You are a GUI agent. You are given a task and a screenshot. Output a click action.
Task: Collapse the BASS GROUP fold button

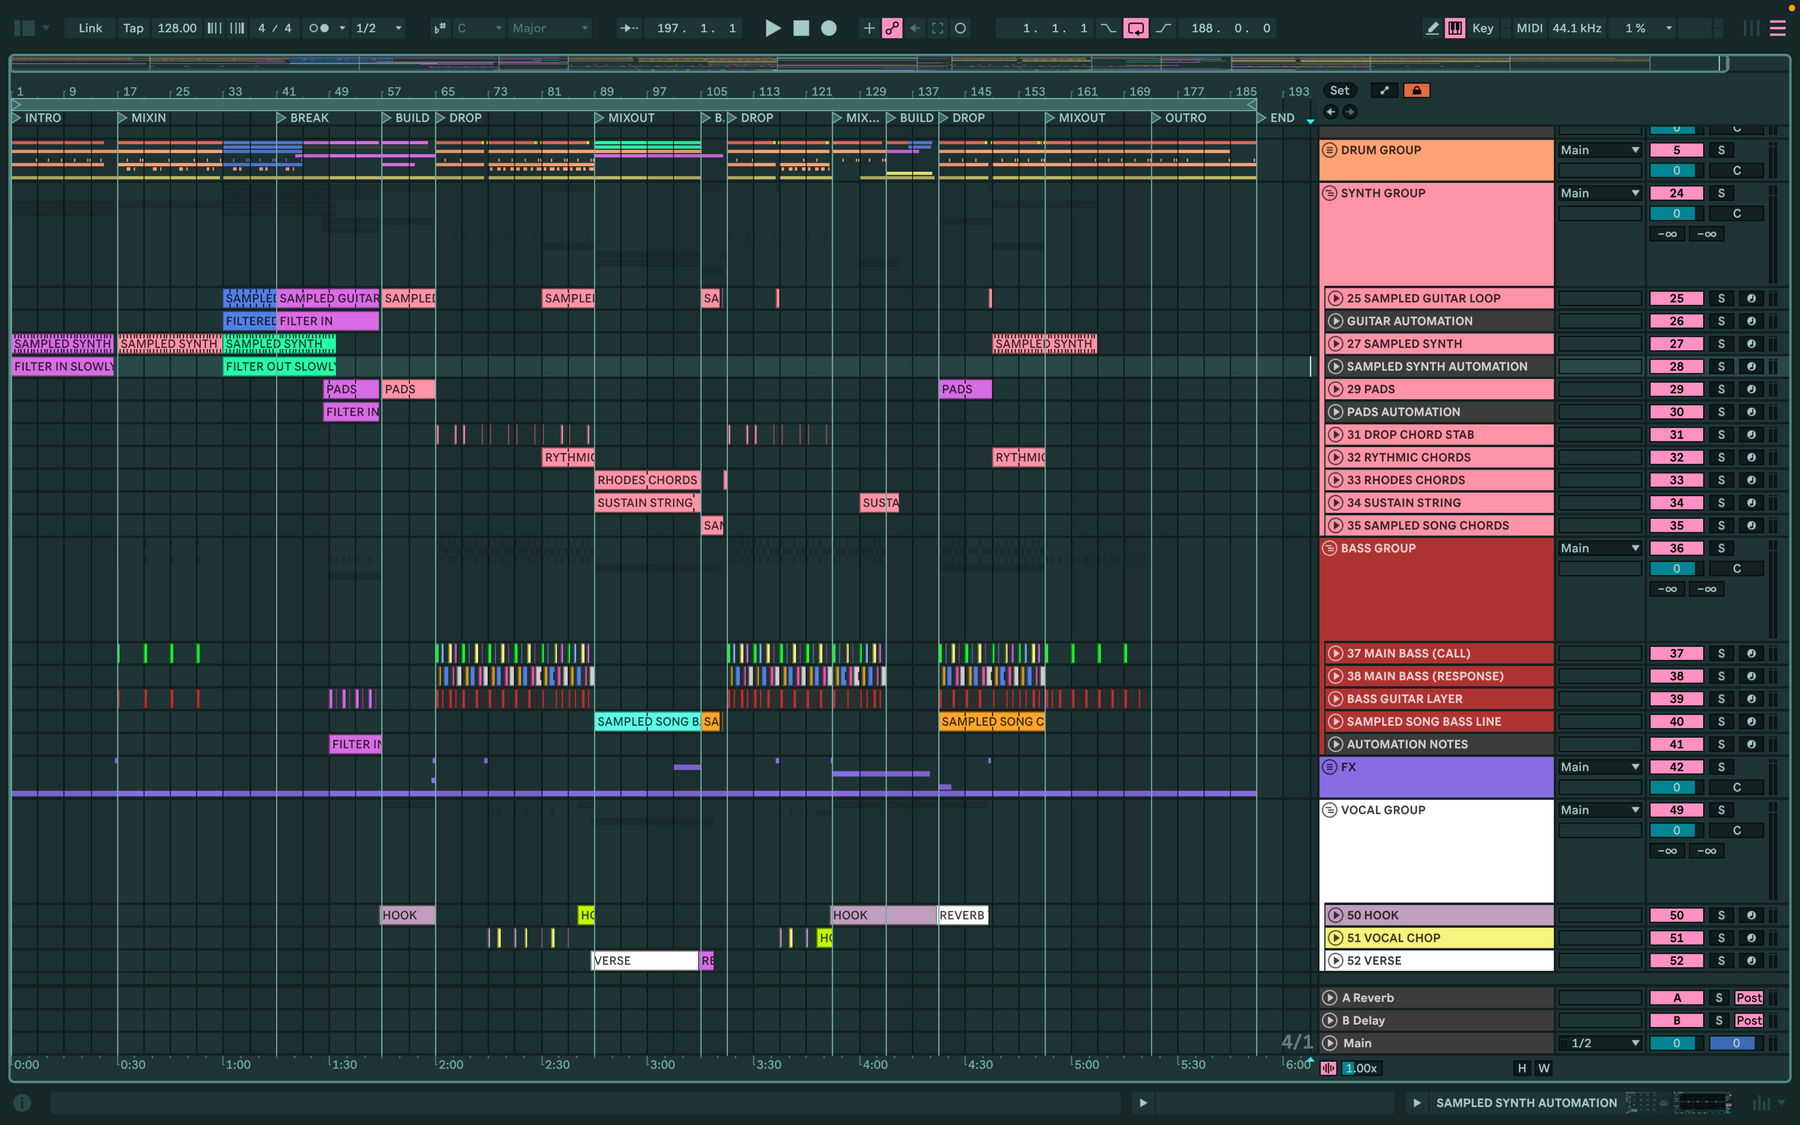[1330, 548]
